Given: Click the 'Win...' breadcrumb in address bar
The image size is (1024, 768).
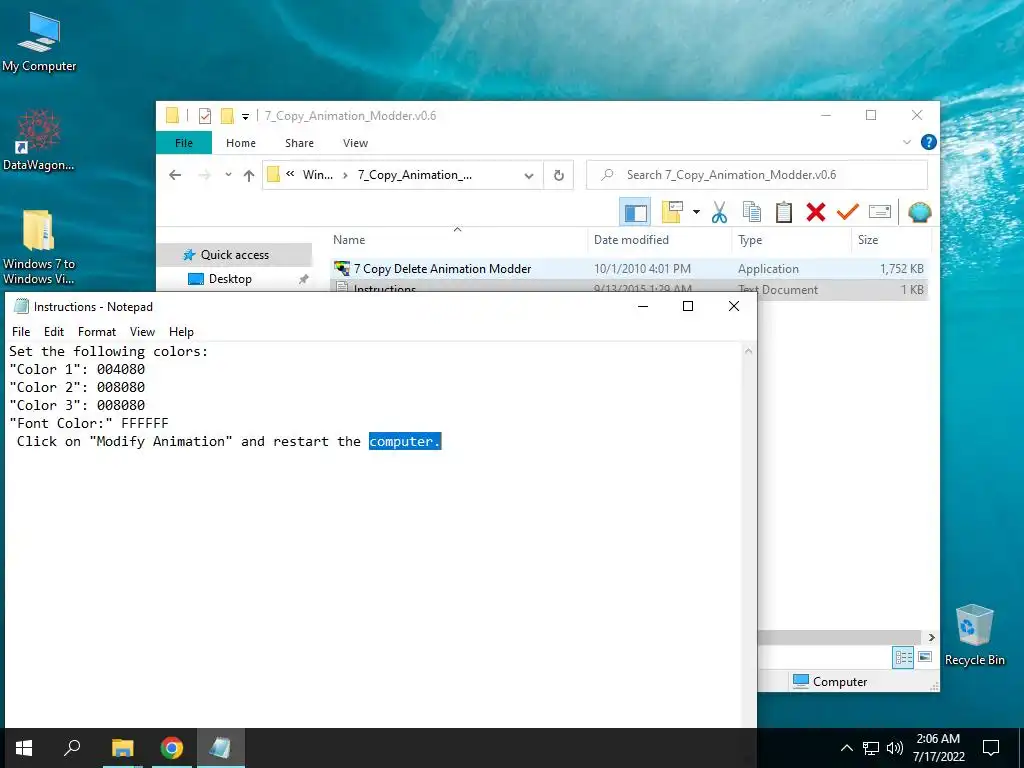Looking at the screenshot, I should [317, 175].
